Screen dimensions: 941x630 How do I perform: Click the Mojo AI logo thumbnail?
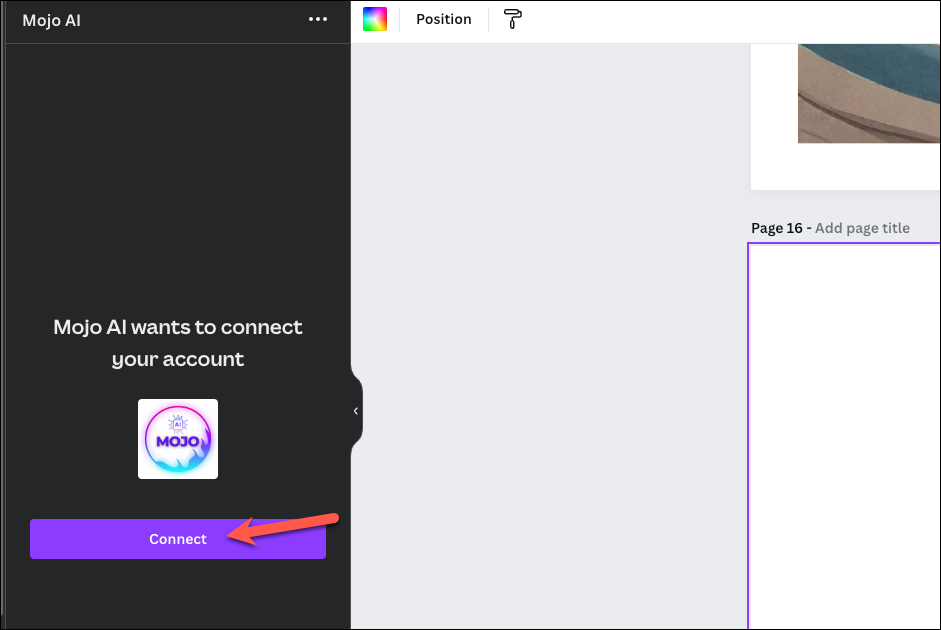point(178,439)
